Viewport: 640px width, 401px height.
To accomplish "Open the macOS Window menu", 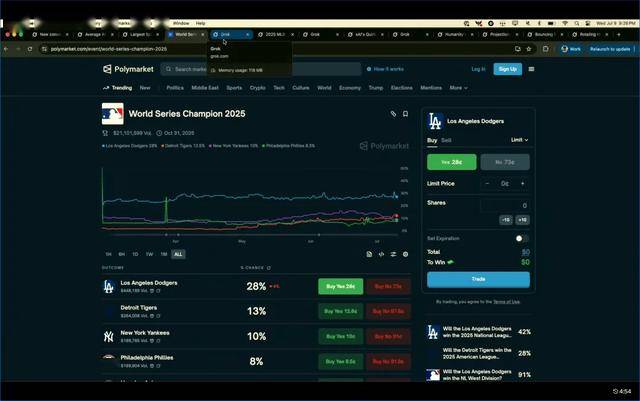I will (181, 23).
